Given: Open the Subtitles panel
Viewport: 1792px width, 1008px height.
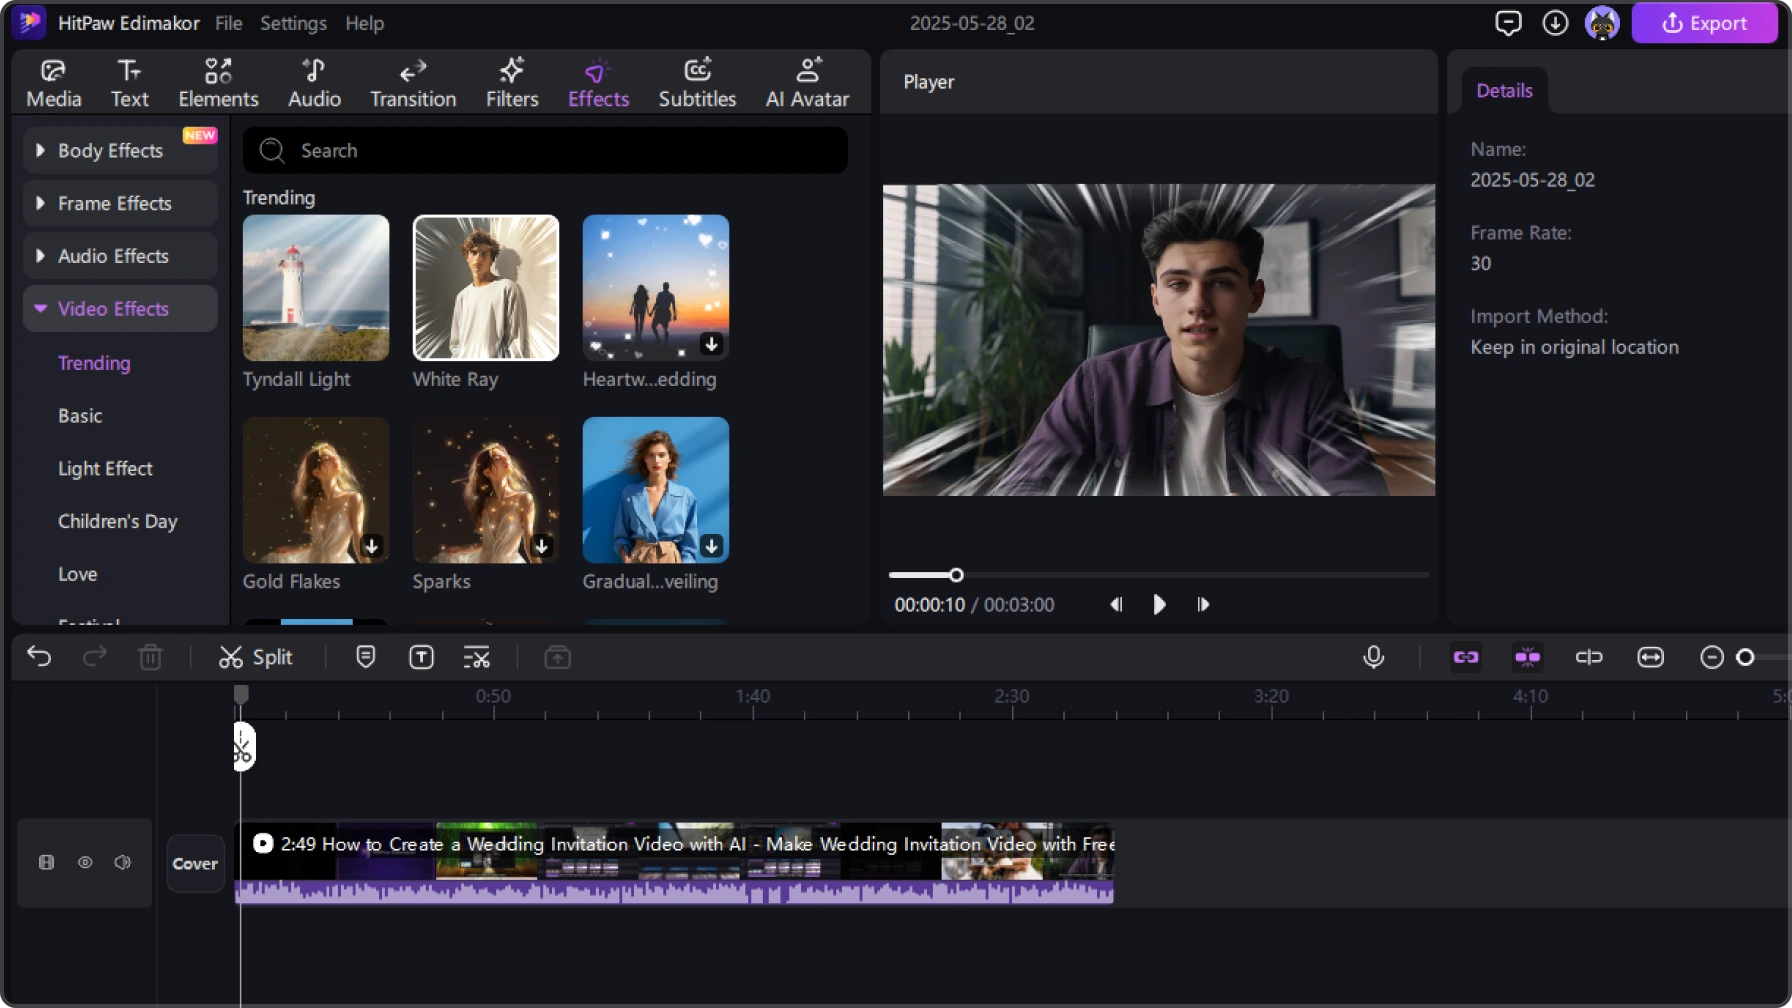Looking at the screenshot, I should 697,83.
